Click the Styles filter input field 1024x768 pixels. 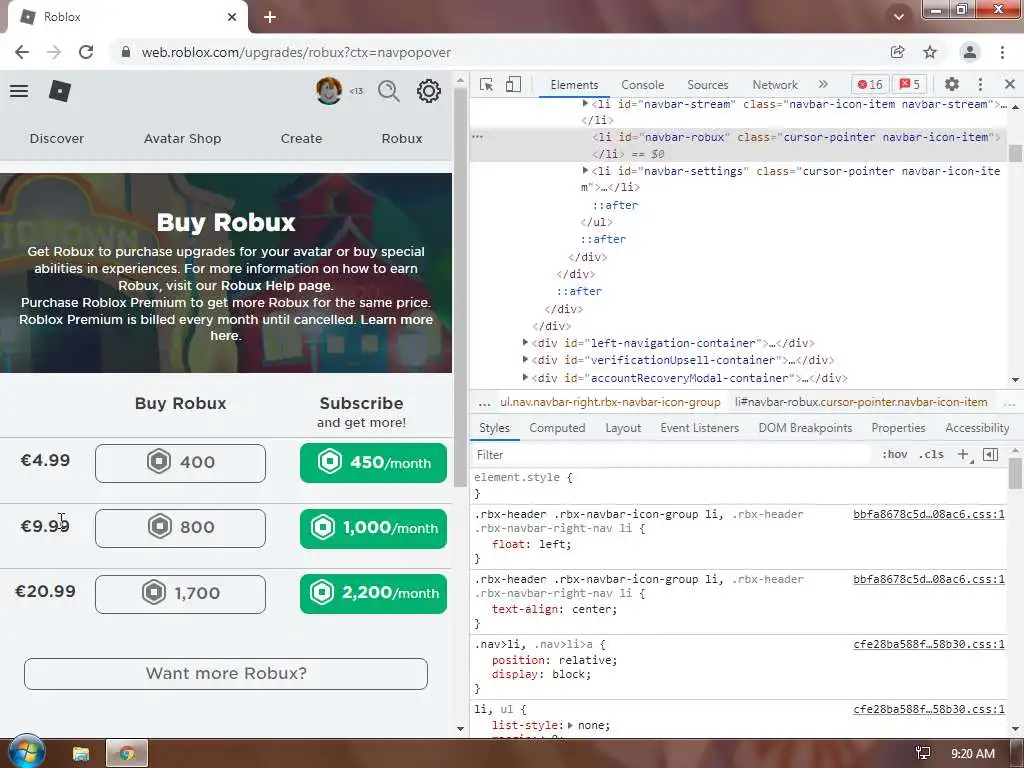click(671, 455)
